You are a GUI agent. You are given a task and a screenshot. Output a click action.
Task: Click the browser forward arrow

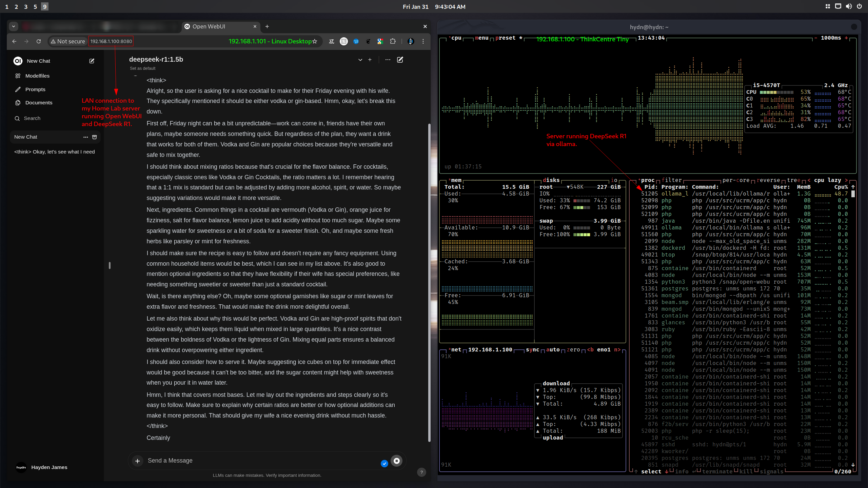coord(26,41)
